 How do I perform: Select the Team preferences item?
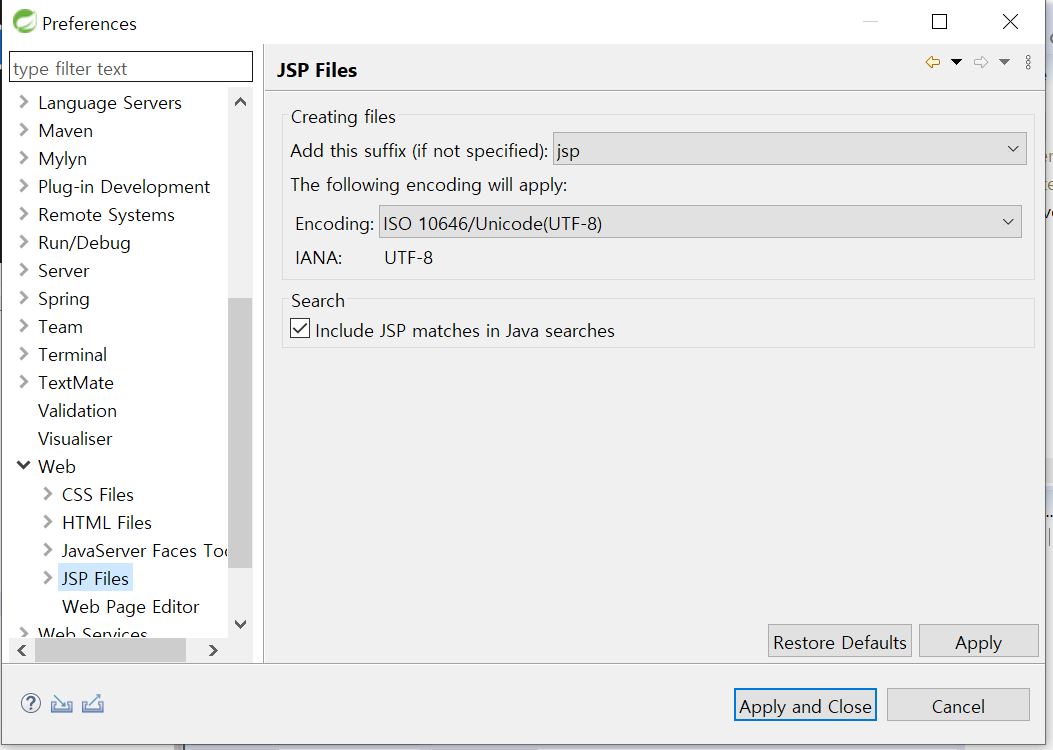60,326
